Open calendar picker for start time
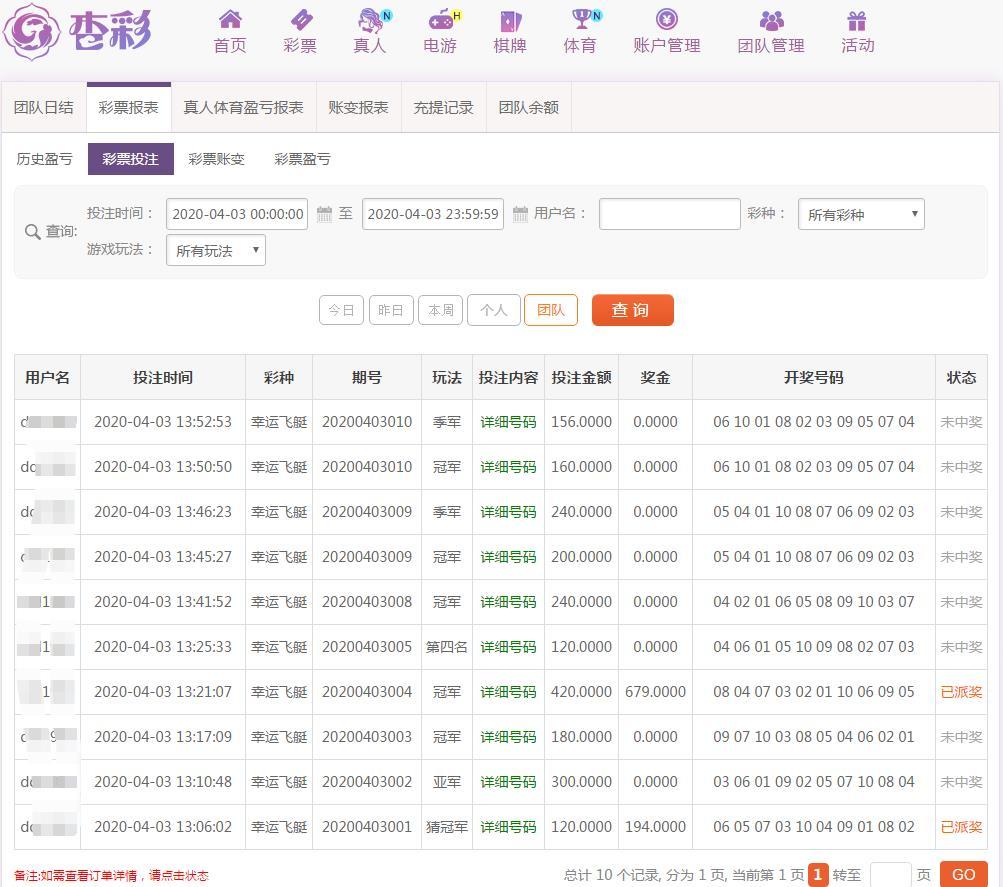Image resolution: width=1003 pixels, height=887 pixels. 324,214
